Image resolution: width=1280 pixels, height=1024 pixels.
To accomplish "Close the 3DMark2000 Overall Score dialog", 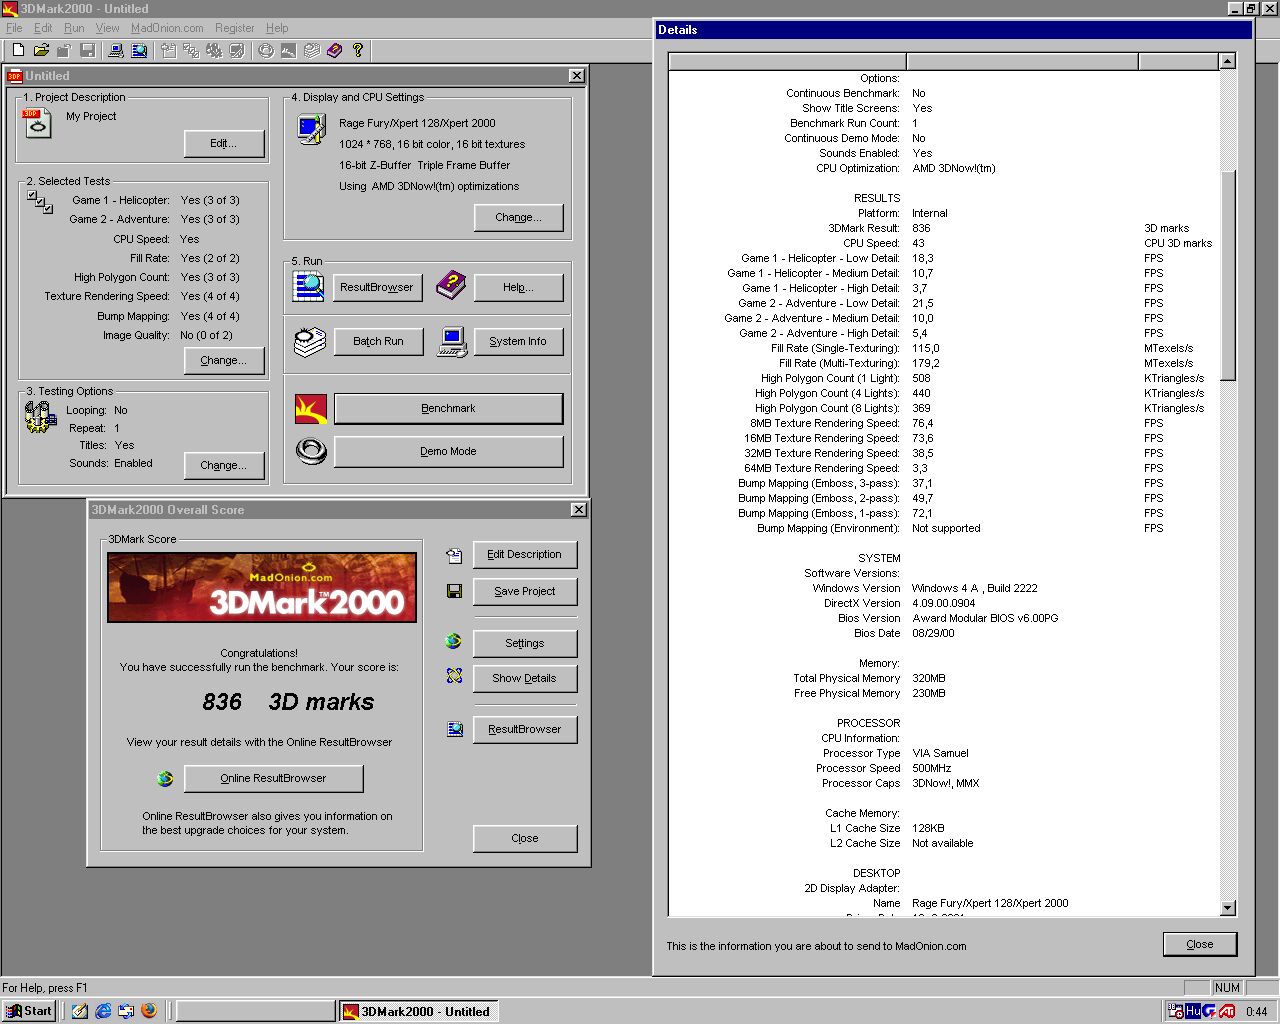I will tap(525, 839).
